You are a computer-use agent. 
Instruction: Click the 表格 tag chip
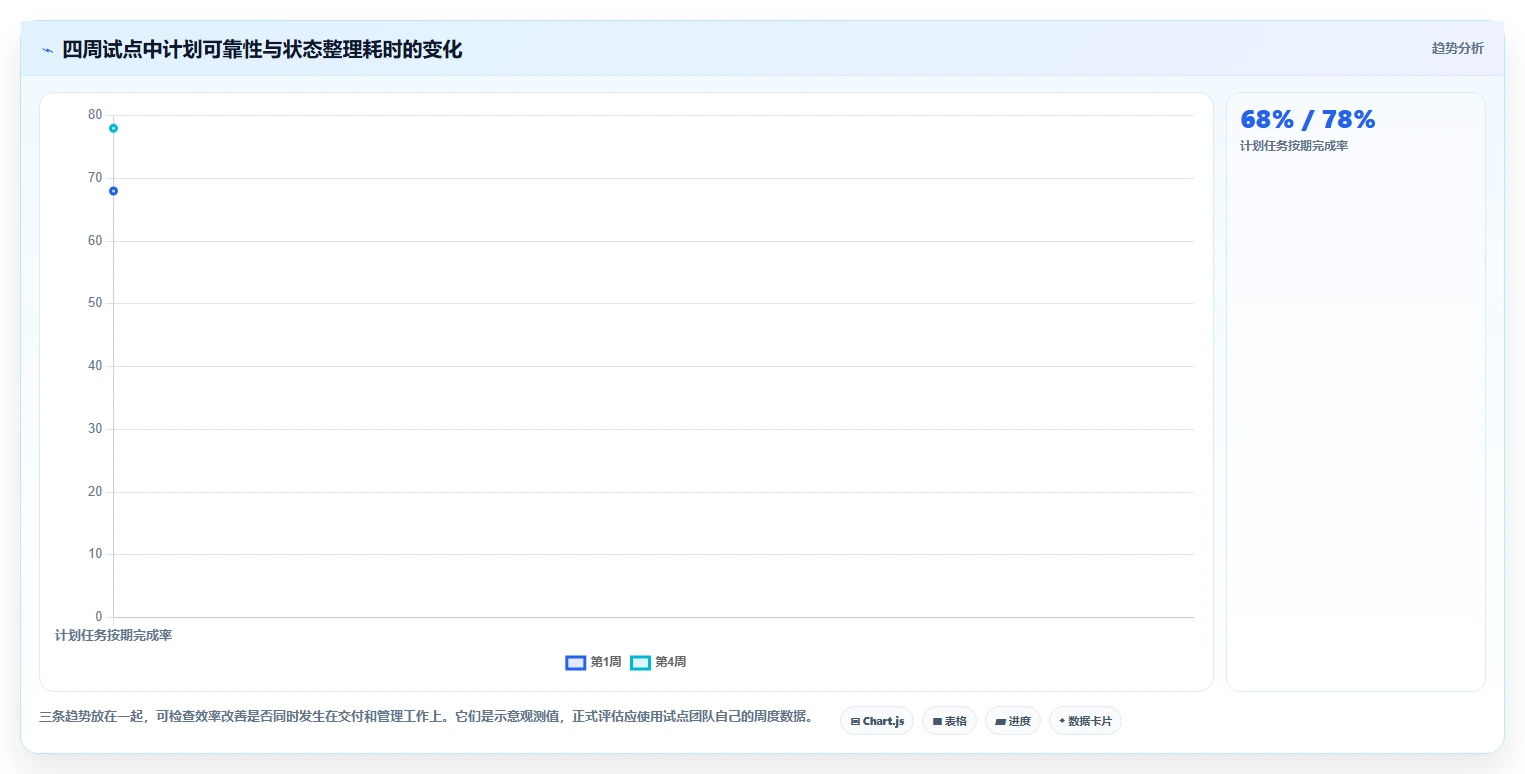click(x=949, y=721)
